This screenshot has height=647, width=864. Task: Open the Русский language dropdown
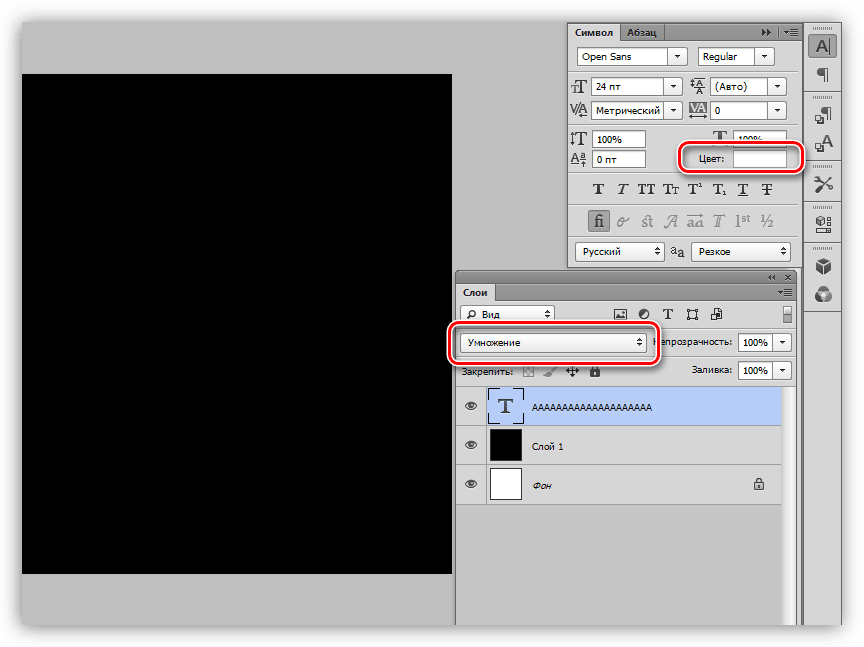pyautogui.click(x=620, y=251)
